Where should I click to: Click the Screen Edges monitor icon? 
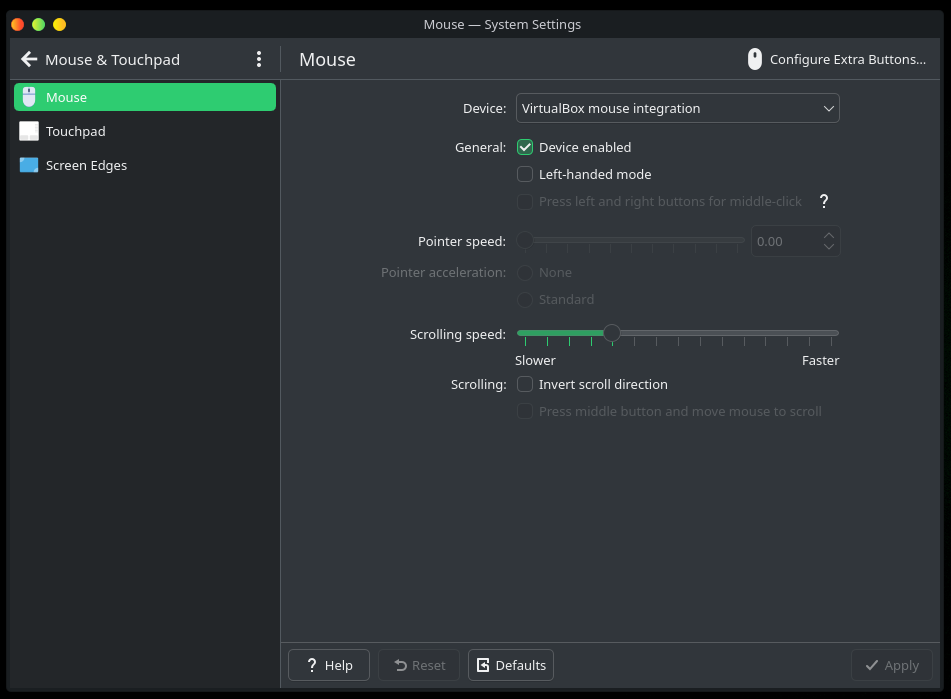pyautogui.click(x=29, y=165)
